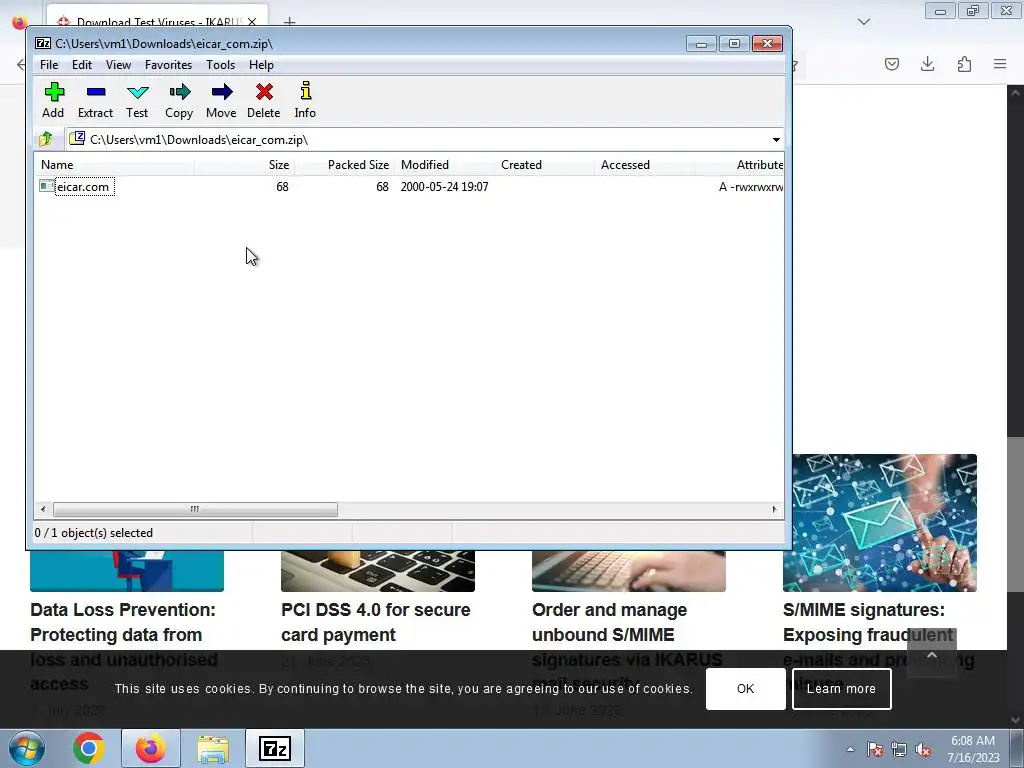Viewport: 1024px width, 768px height.
Task: Sort by the Name column header
Action: click(x=114, y=165)
